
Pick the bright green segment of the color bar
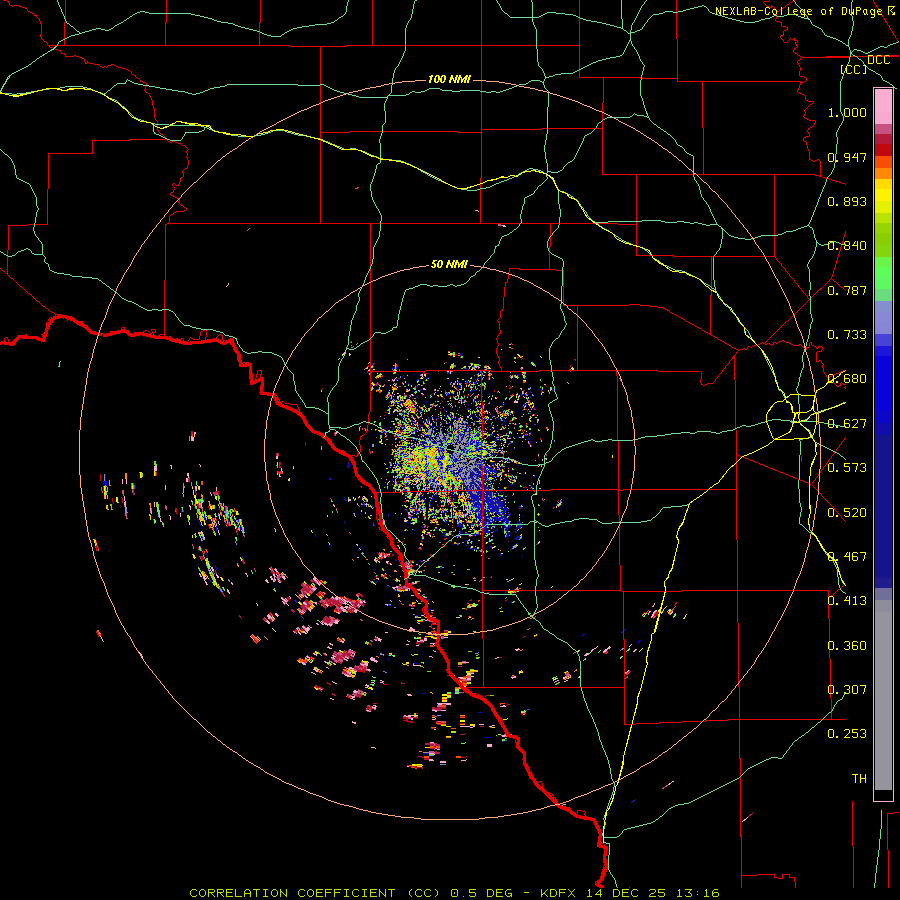pyautogui.click(x=883, y=273)
